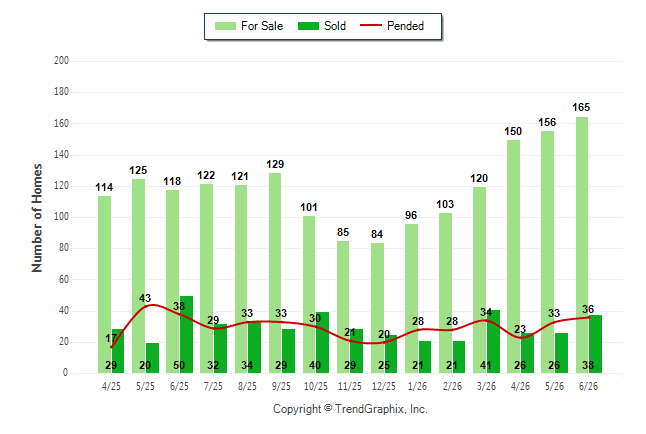Click the Pended red line legend marker
This screenshot has width=646, height=434.
coord(371,26)
